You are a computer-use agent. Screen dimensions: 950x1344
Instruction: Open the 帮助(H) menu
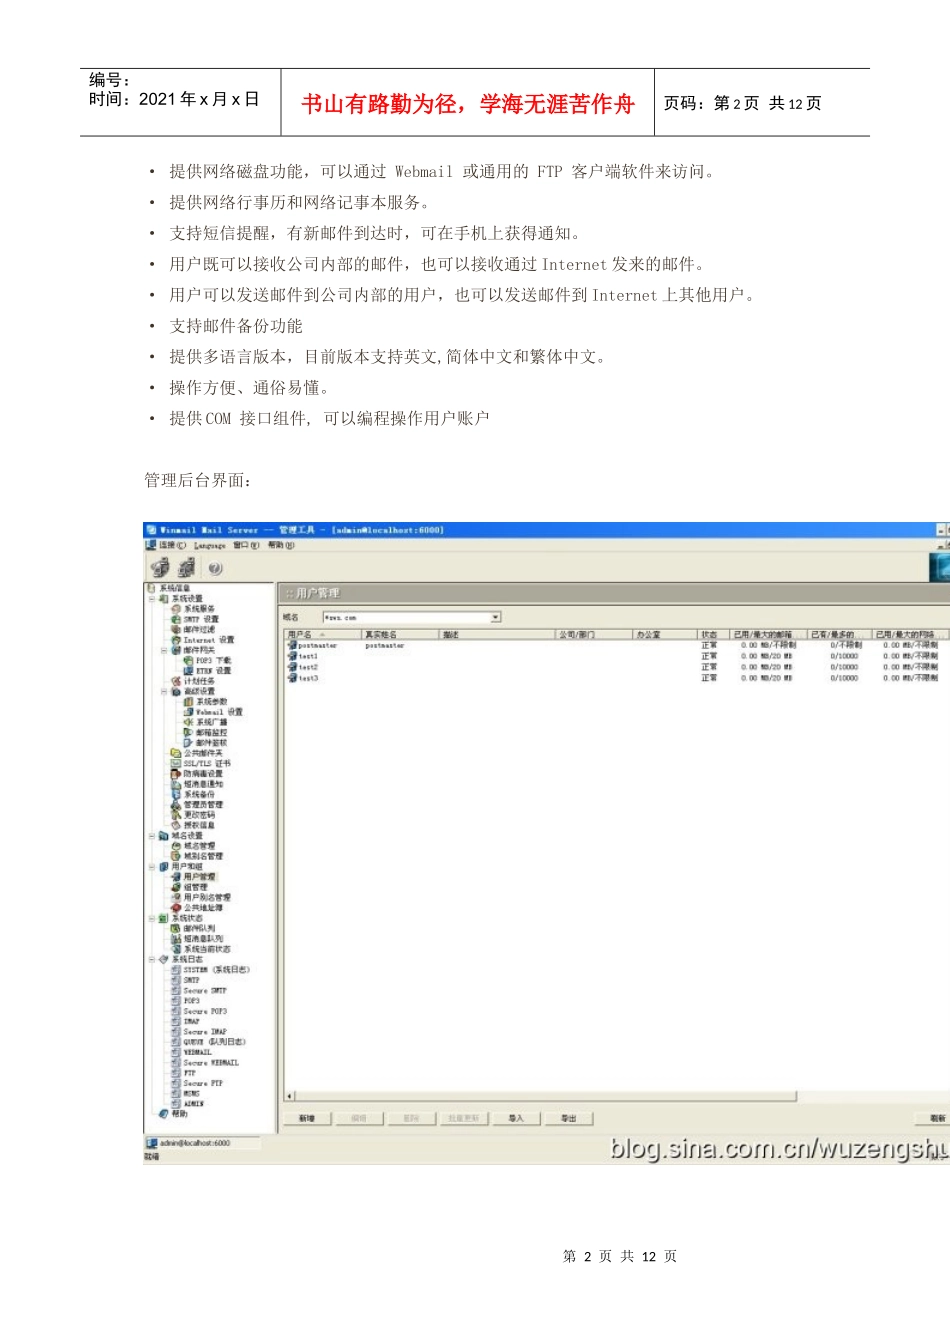pos(280,545)
